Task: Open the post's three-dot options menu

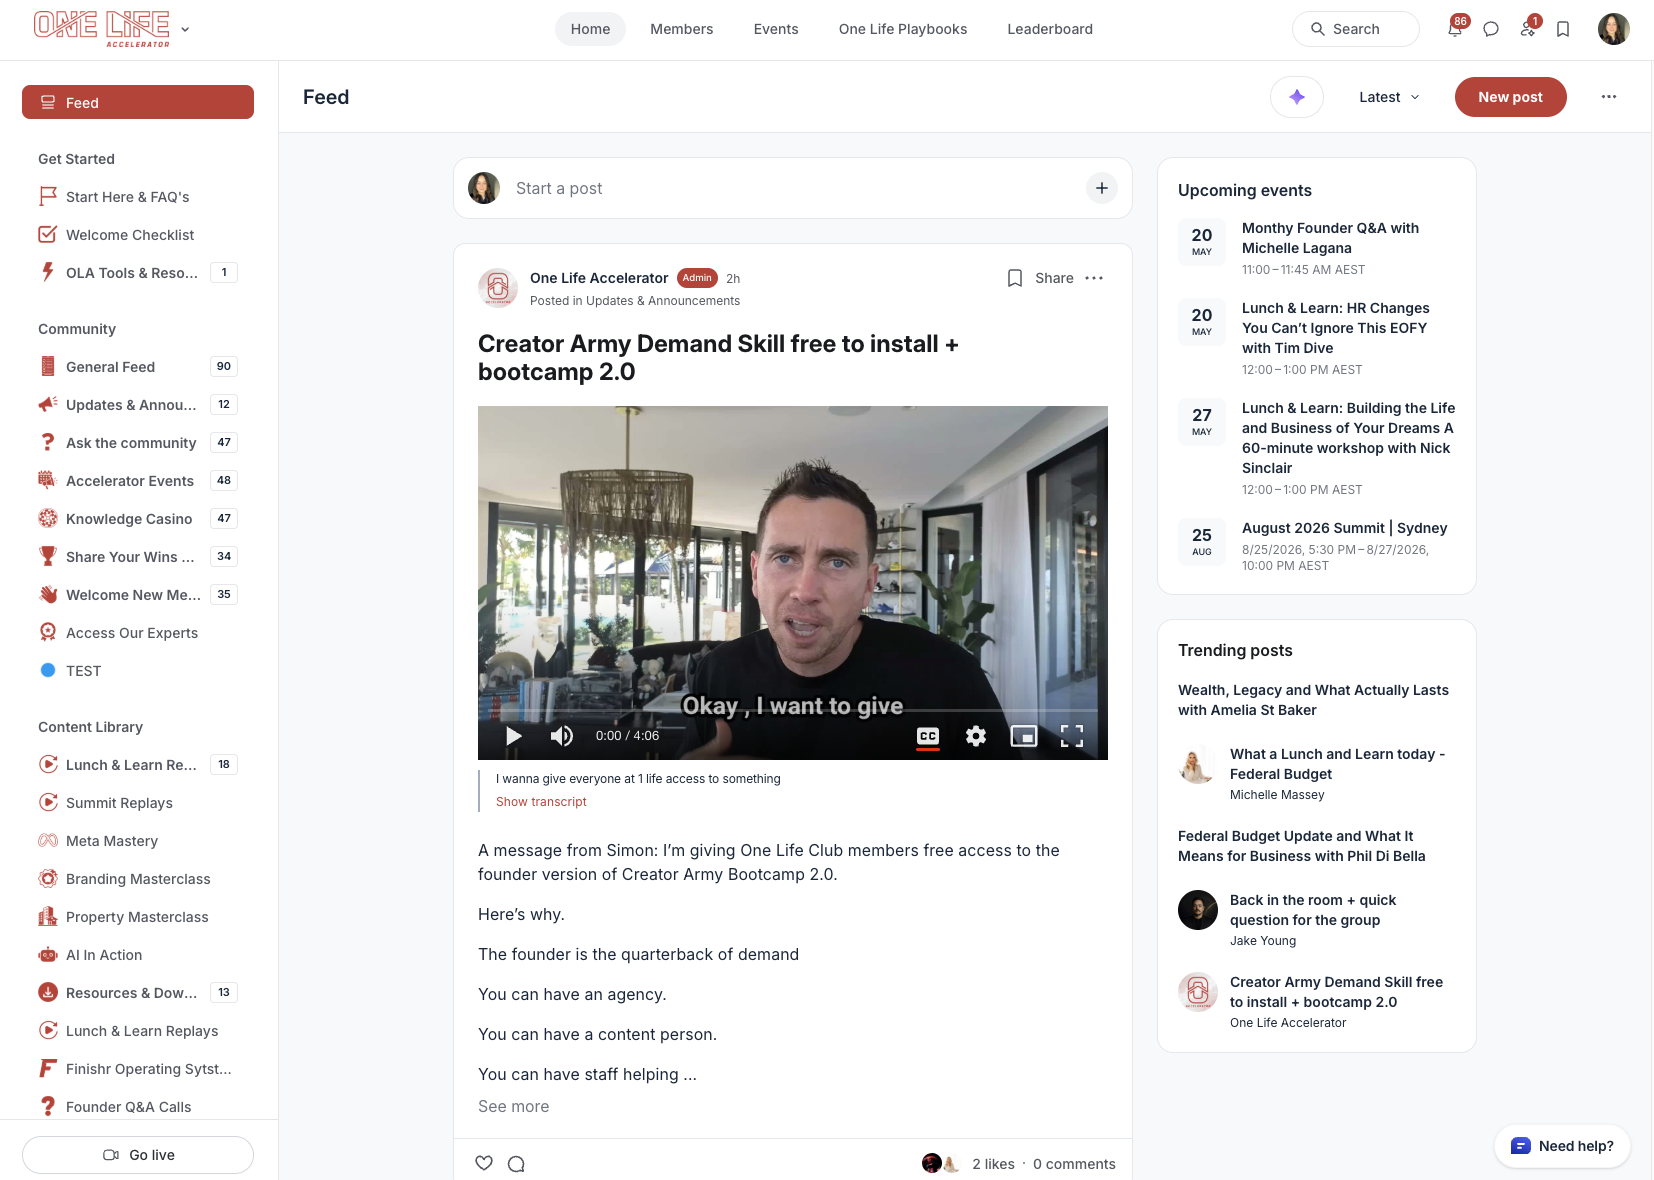Action: [x=1094, y=278]
